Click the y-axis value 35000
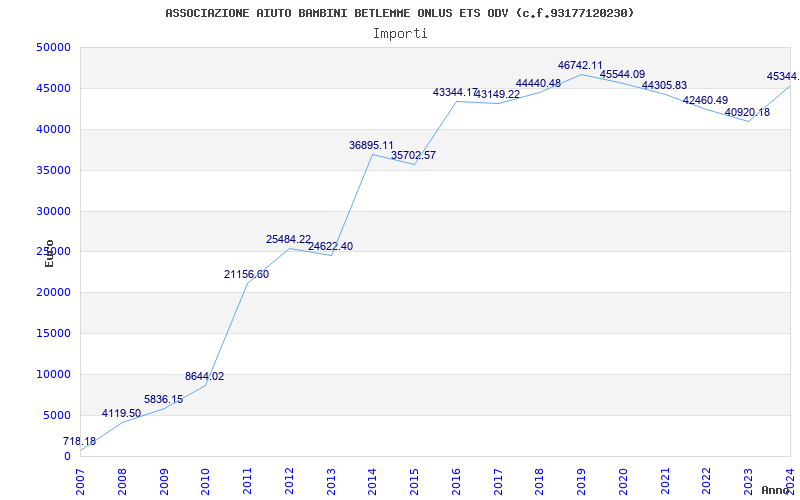 [x=53, y=170]
